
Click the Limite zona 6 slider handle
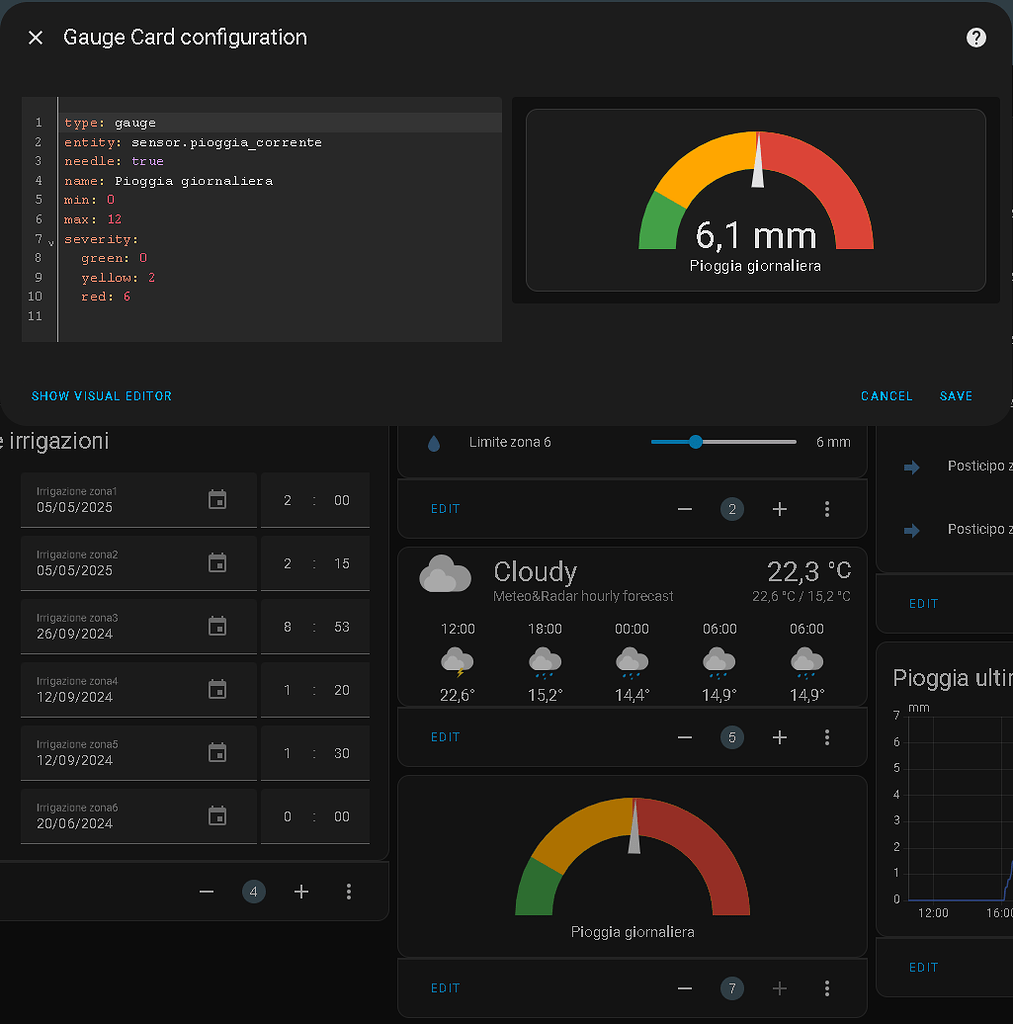696,441
